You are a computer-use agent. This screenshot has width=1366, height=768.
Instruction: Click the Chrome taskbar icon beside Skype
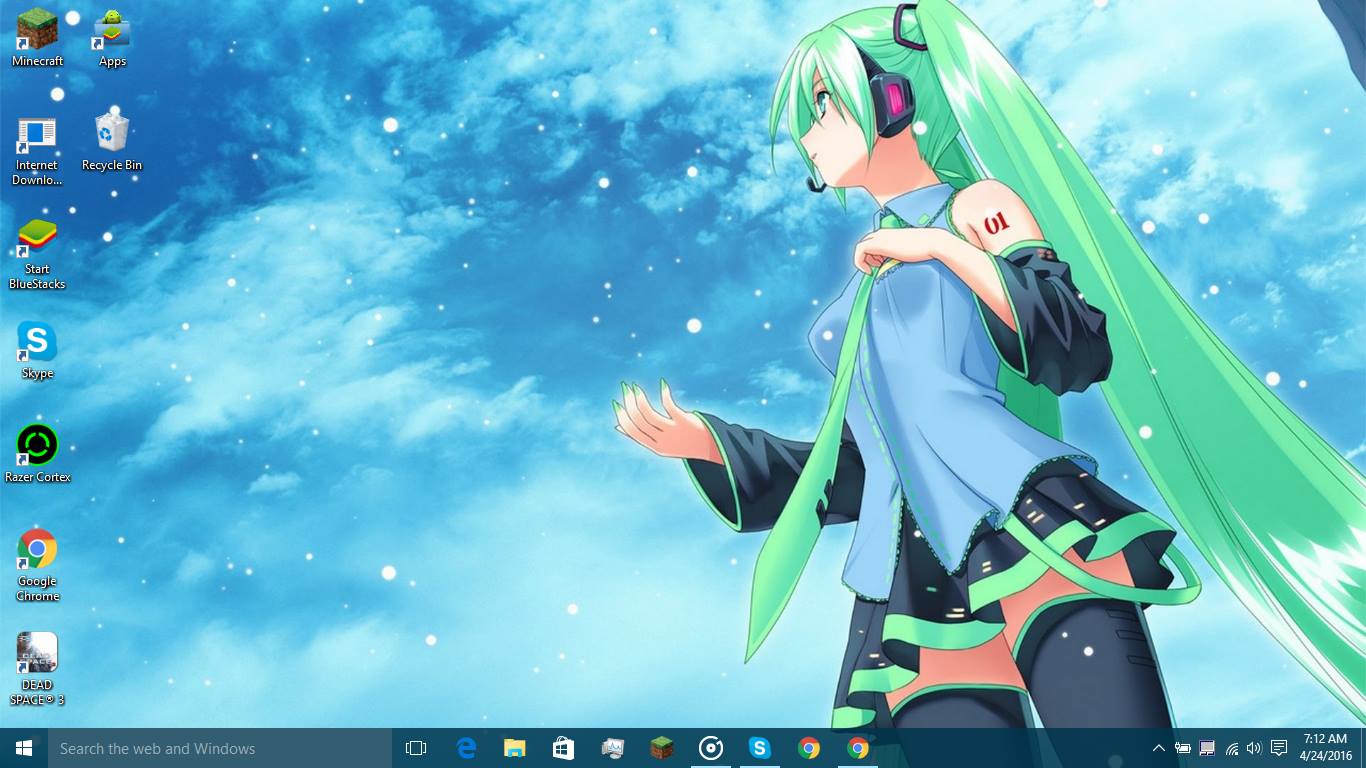pyautogui.click(x=809, y=748)
